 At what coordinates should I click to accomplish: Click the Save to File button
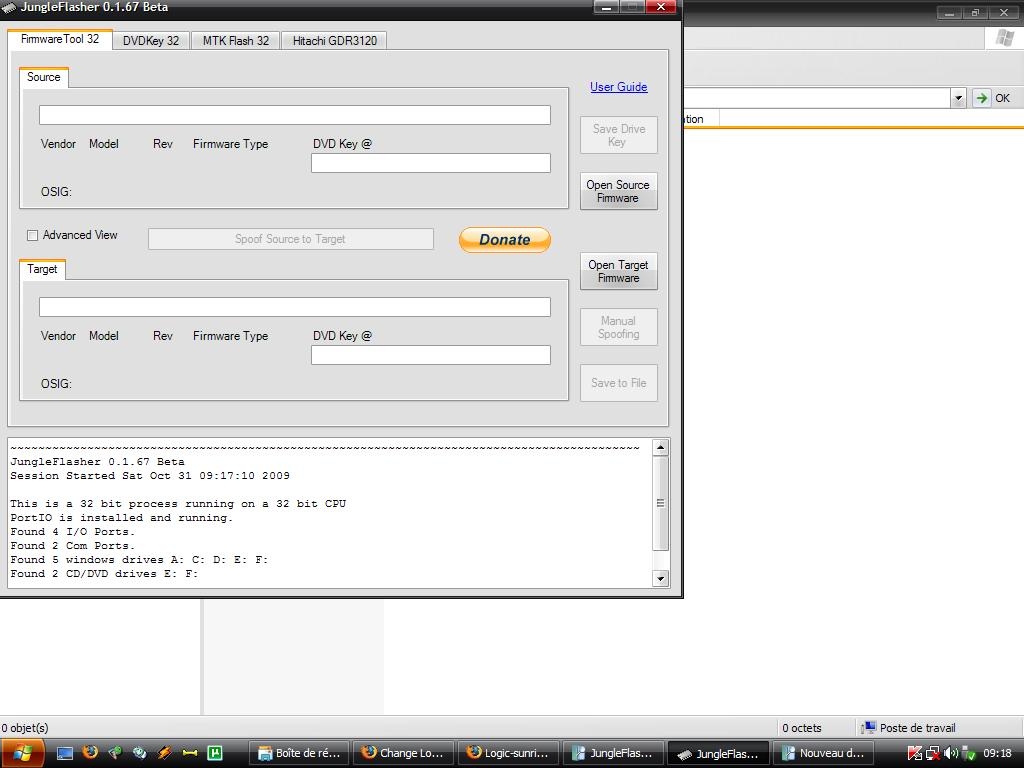[618, 383]
